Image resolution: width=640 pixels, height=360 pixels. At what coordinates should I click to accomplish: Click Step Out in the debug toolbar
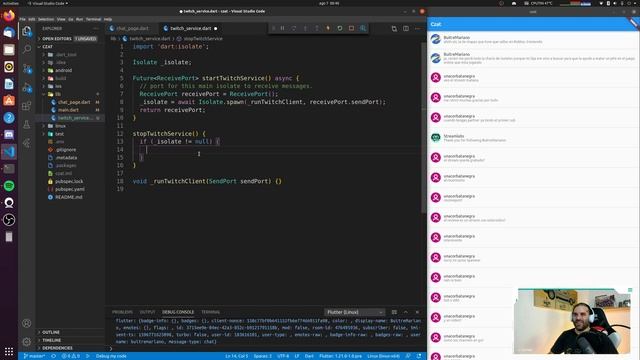coord(317,28)
